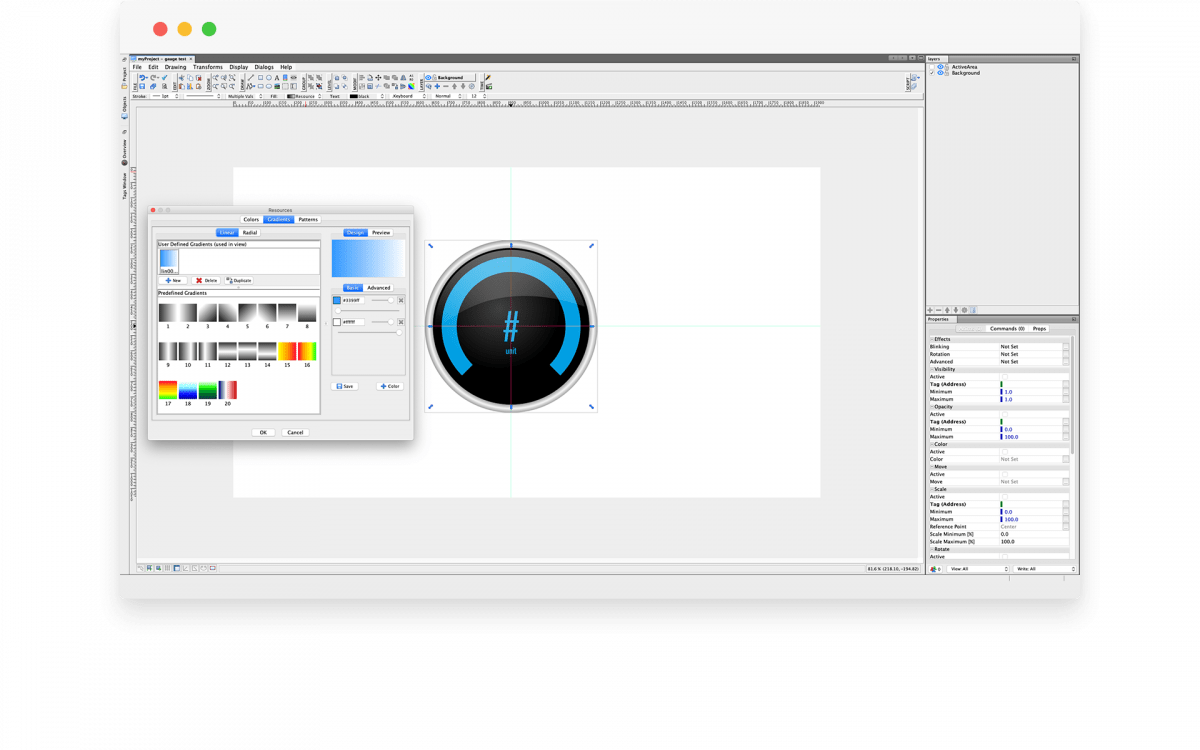Click the checkmark icon in File toolbar group
Screen dimensions: 1200x750
click(x=164, y=77)
